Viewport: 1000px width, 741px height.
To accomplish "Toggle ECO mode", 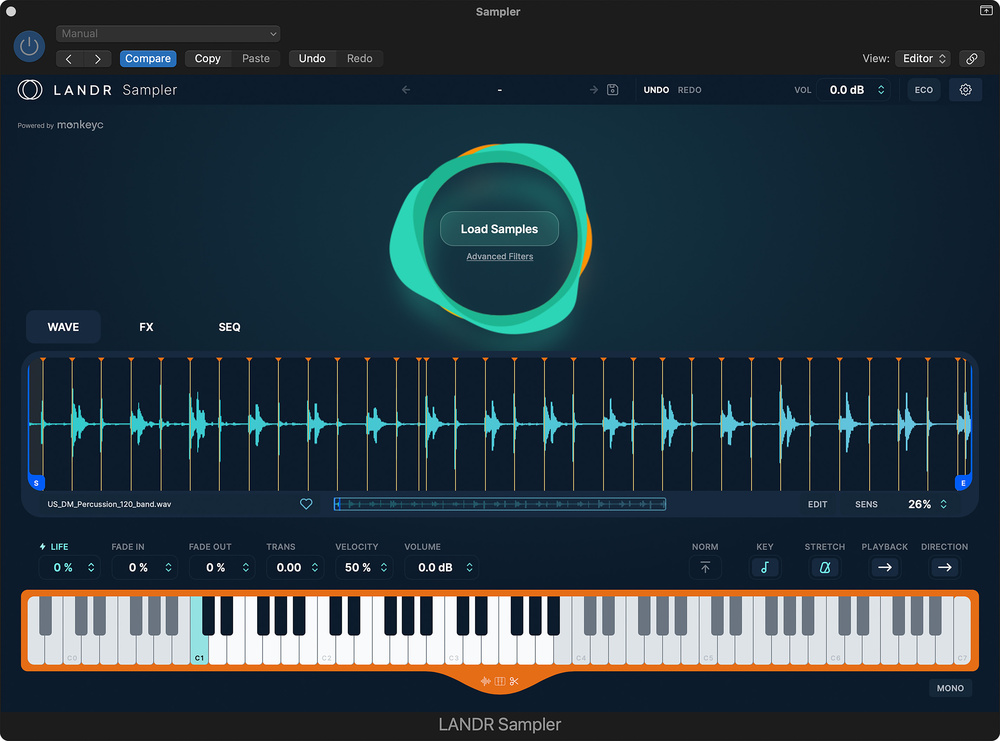I will click(x=923, y=90).
